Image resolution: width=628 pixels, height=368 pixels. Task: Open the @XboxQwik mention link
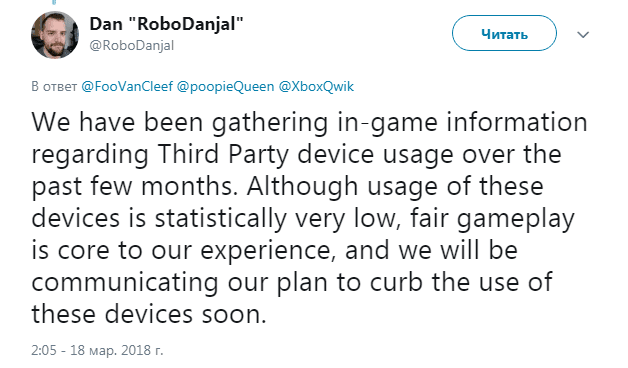[316, 86]
